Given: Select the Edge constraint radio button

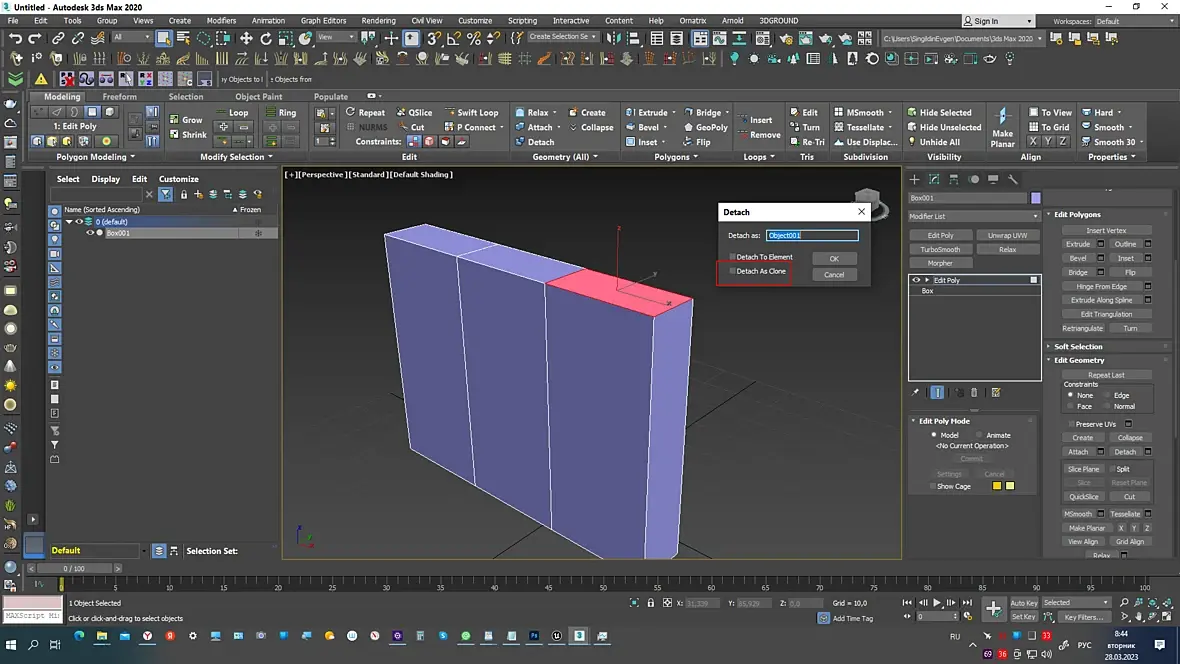Looking at the screenshot, I should tap(1106, 395).
